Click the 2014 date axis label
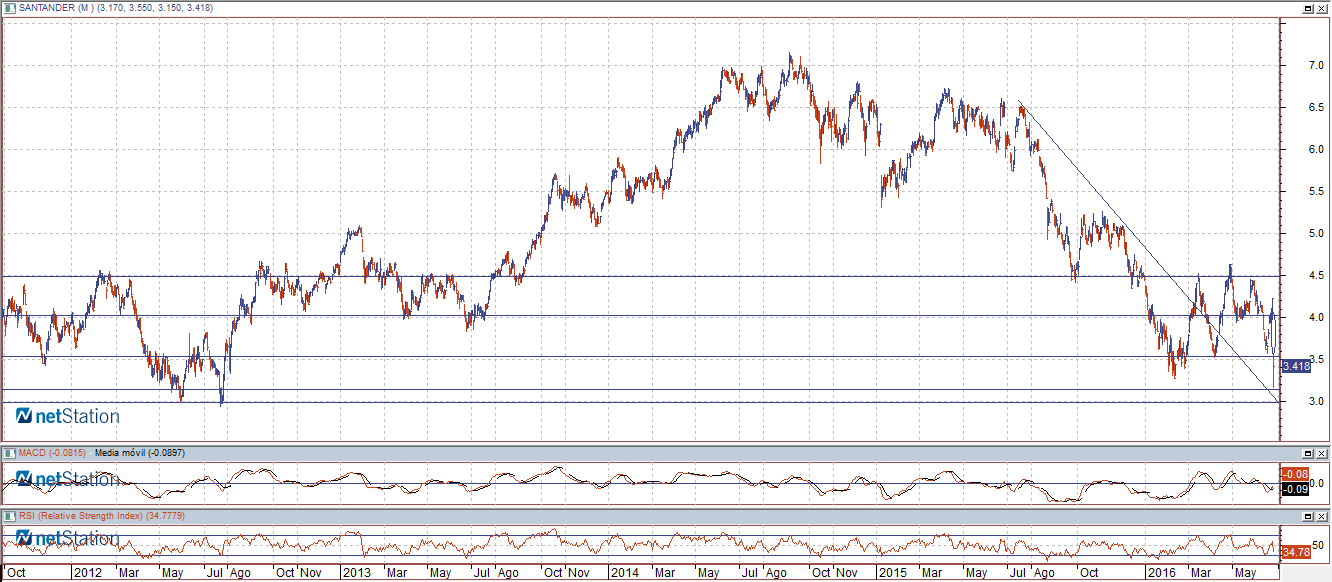Viewport: 1332px width, 582px height. (x=624, y=574)
